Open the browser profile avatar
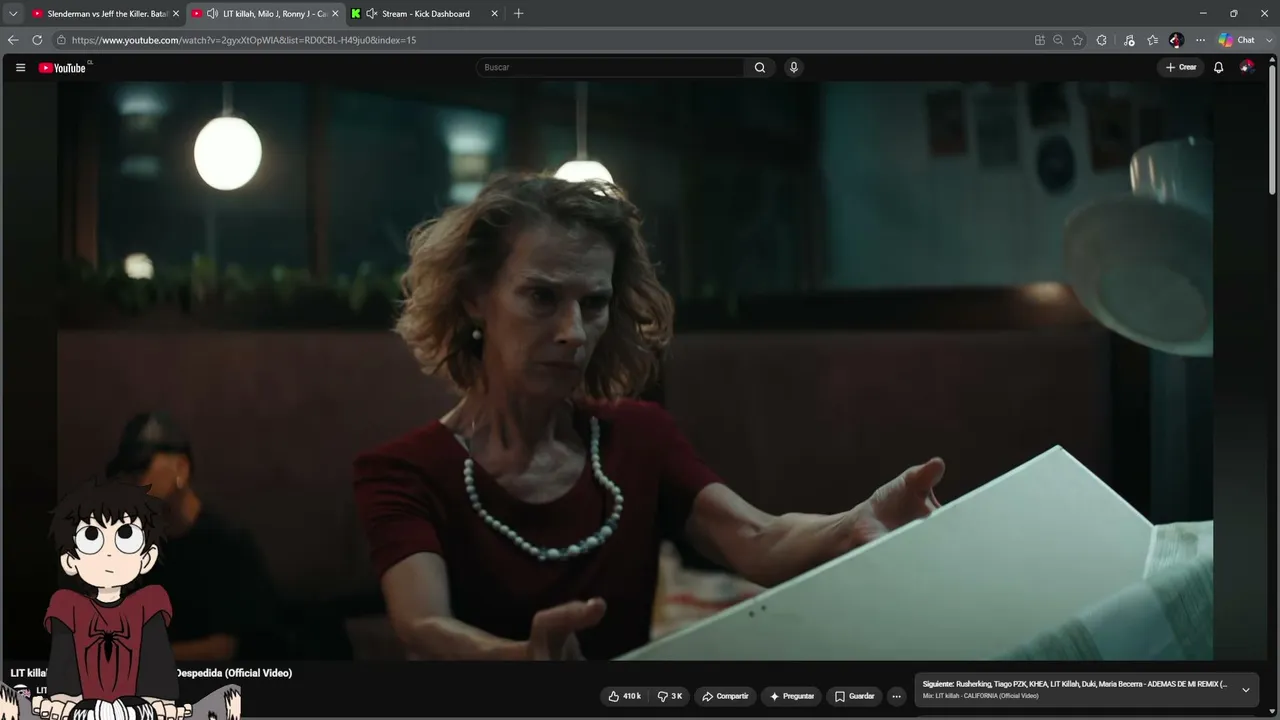Image resolution: width=1280 pixels, height=720 pixels. point(1177,40)
